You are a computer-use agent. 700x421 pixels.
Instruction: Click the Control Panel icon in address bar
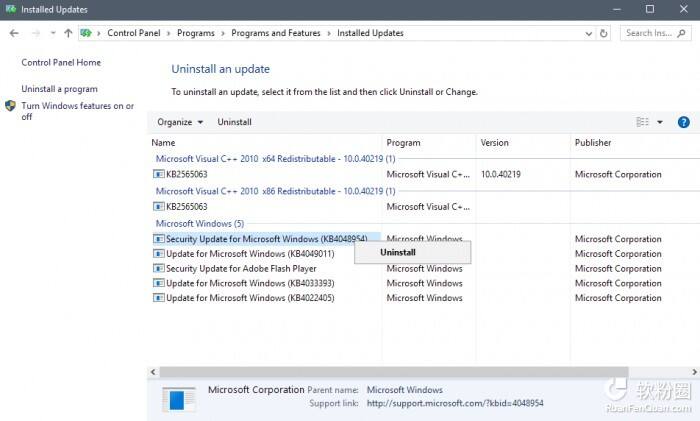click(86, 33)
